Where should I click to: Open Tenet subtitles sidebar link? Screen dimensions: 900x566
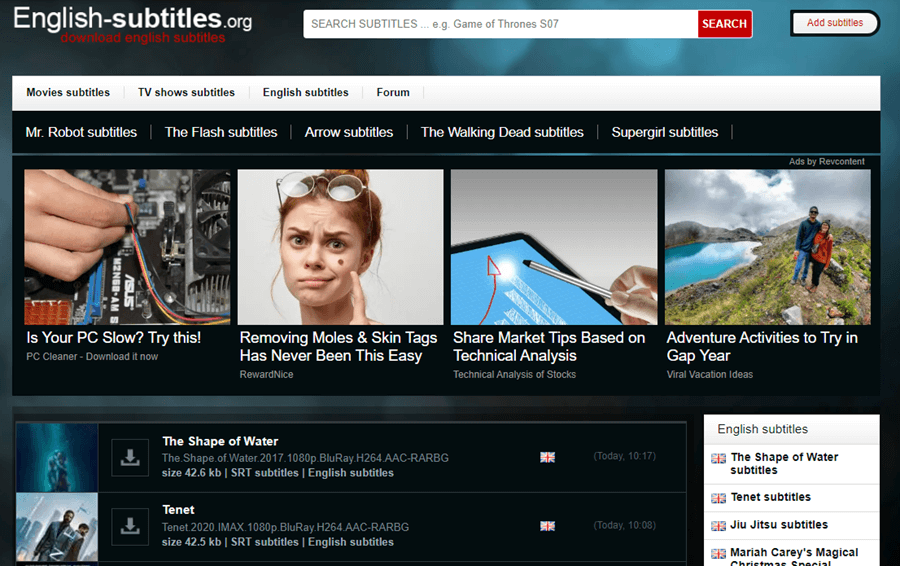coord(770,497)
